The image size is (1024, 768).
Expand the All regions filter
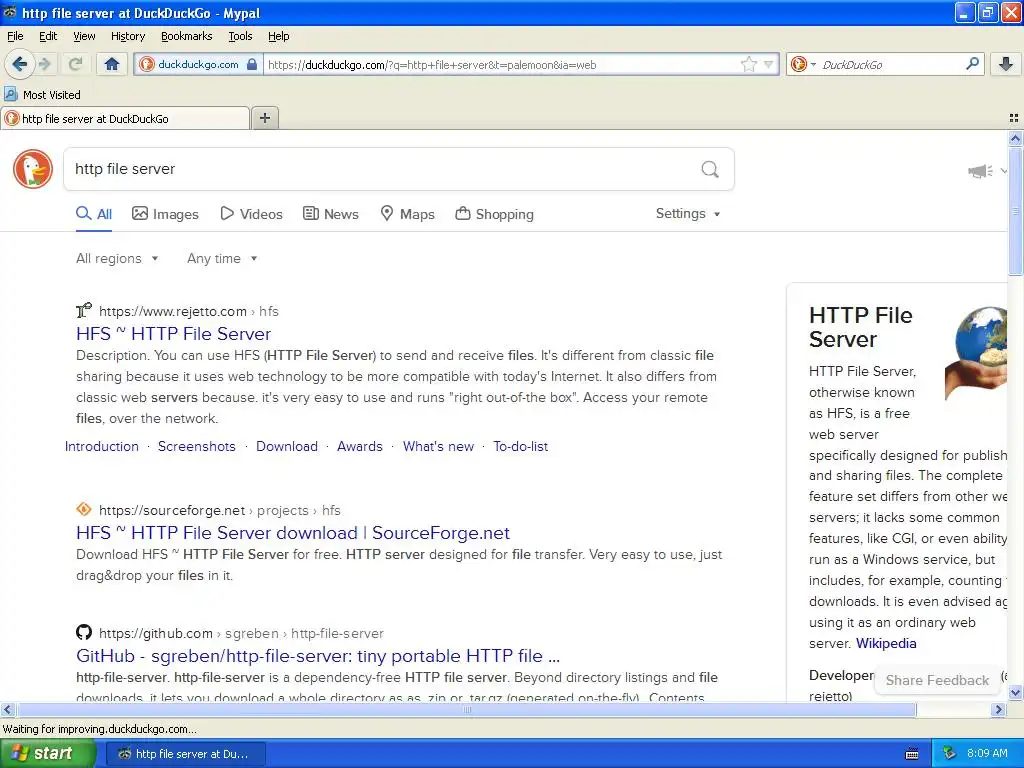pos(118,259)
